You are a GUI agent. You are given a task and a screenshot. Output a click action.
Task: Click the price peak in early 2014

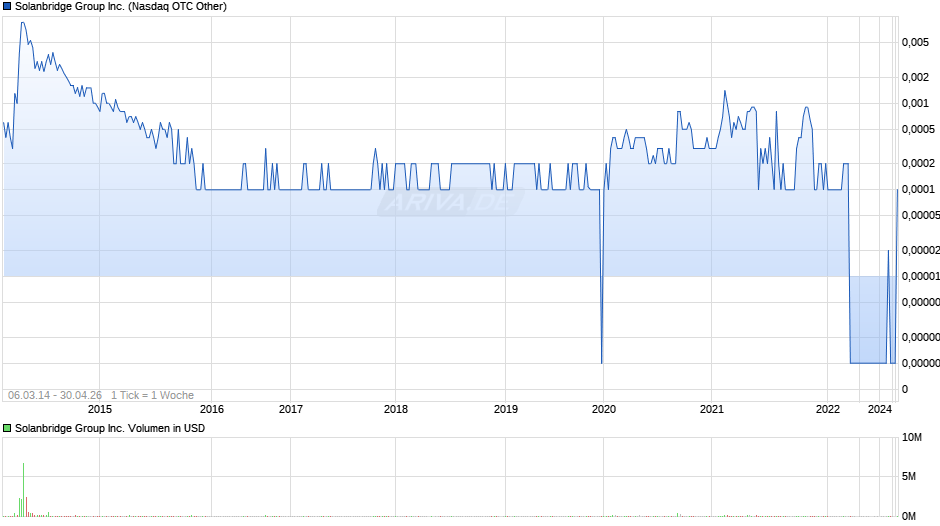[x=23, y=23]
